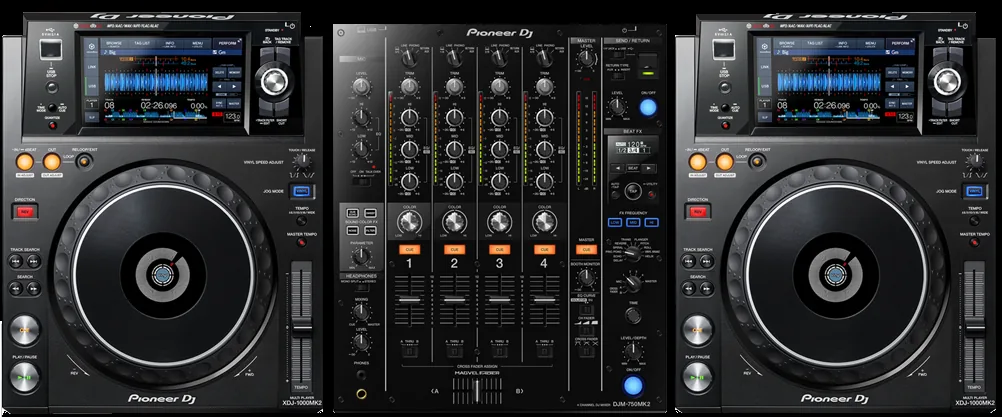Image resolution: width=1002 pixels, height=417 pixels.
Task: Enable headphone CUE for channel 1
Action: click(x=409, y=250)
